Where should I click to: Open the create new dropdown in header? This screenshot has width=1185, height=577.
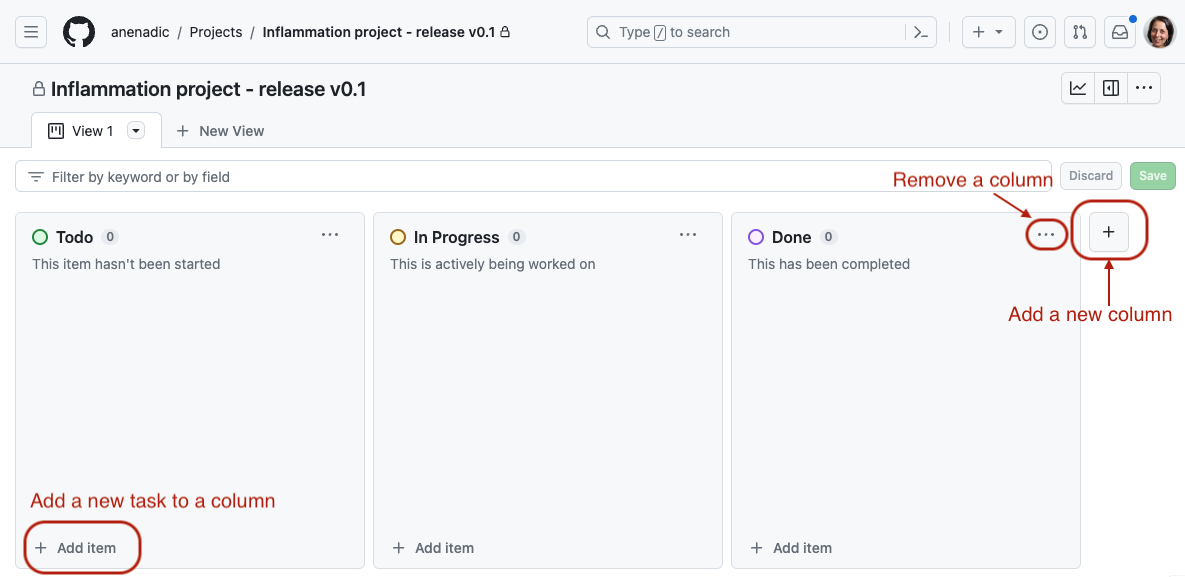click(x=988, y=31)
